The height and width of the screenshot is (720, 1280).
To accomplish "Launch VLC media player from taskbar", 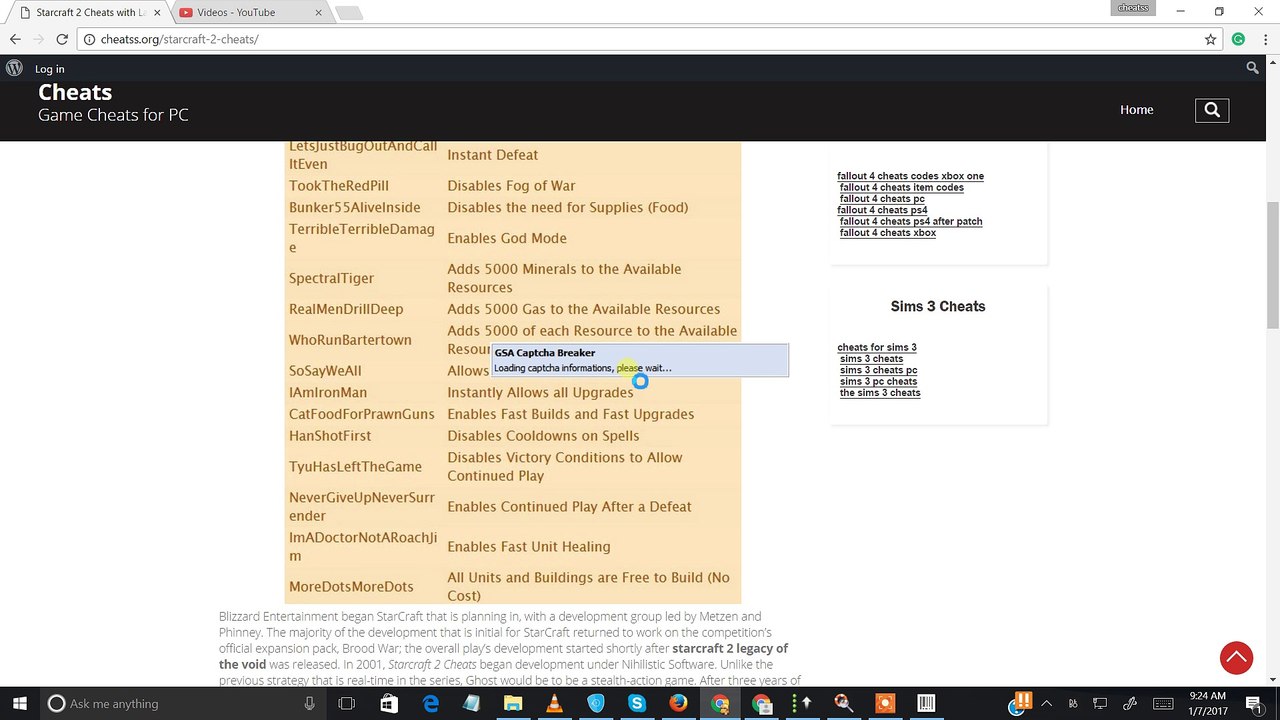I will pyautogui.click(x=554, y=703).
